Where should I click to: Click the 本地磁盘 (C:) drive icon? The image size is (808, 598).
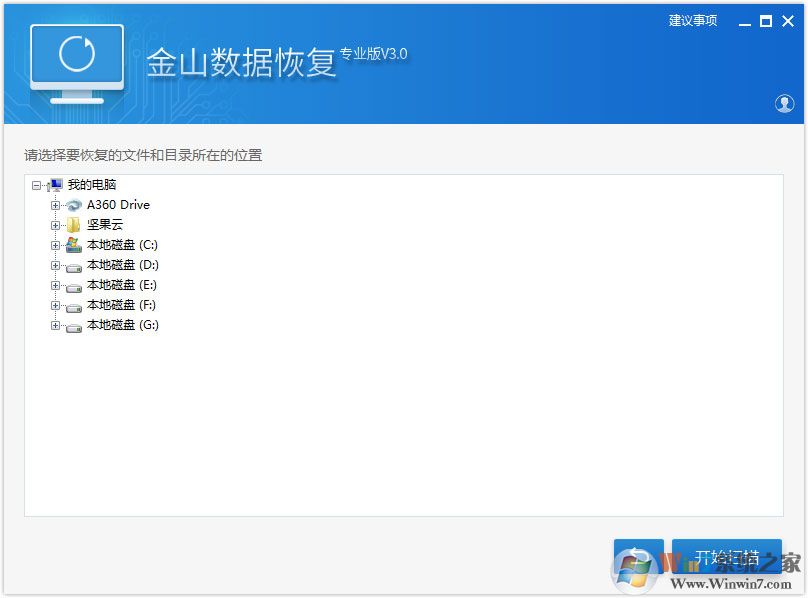click(72, 244)
